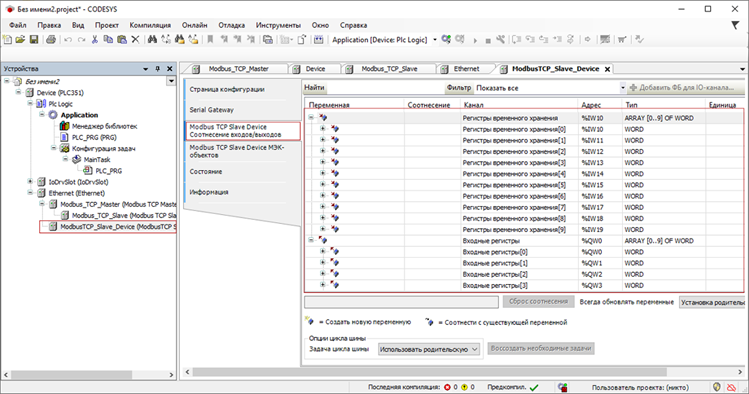Click the Paste clipboard icon
Screen dimensions: 749x394
coord(122,40)
